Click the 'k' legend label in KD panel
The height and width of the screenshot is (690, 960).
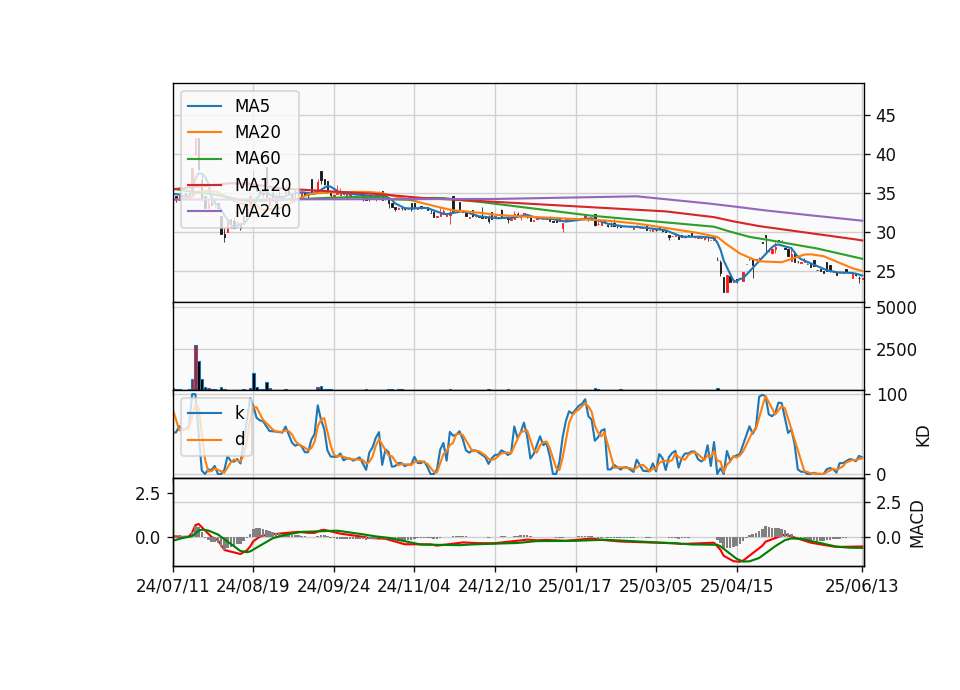(x=239, y=413)
